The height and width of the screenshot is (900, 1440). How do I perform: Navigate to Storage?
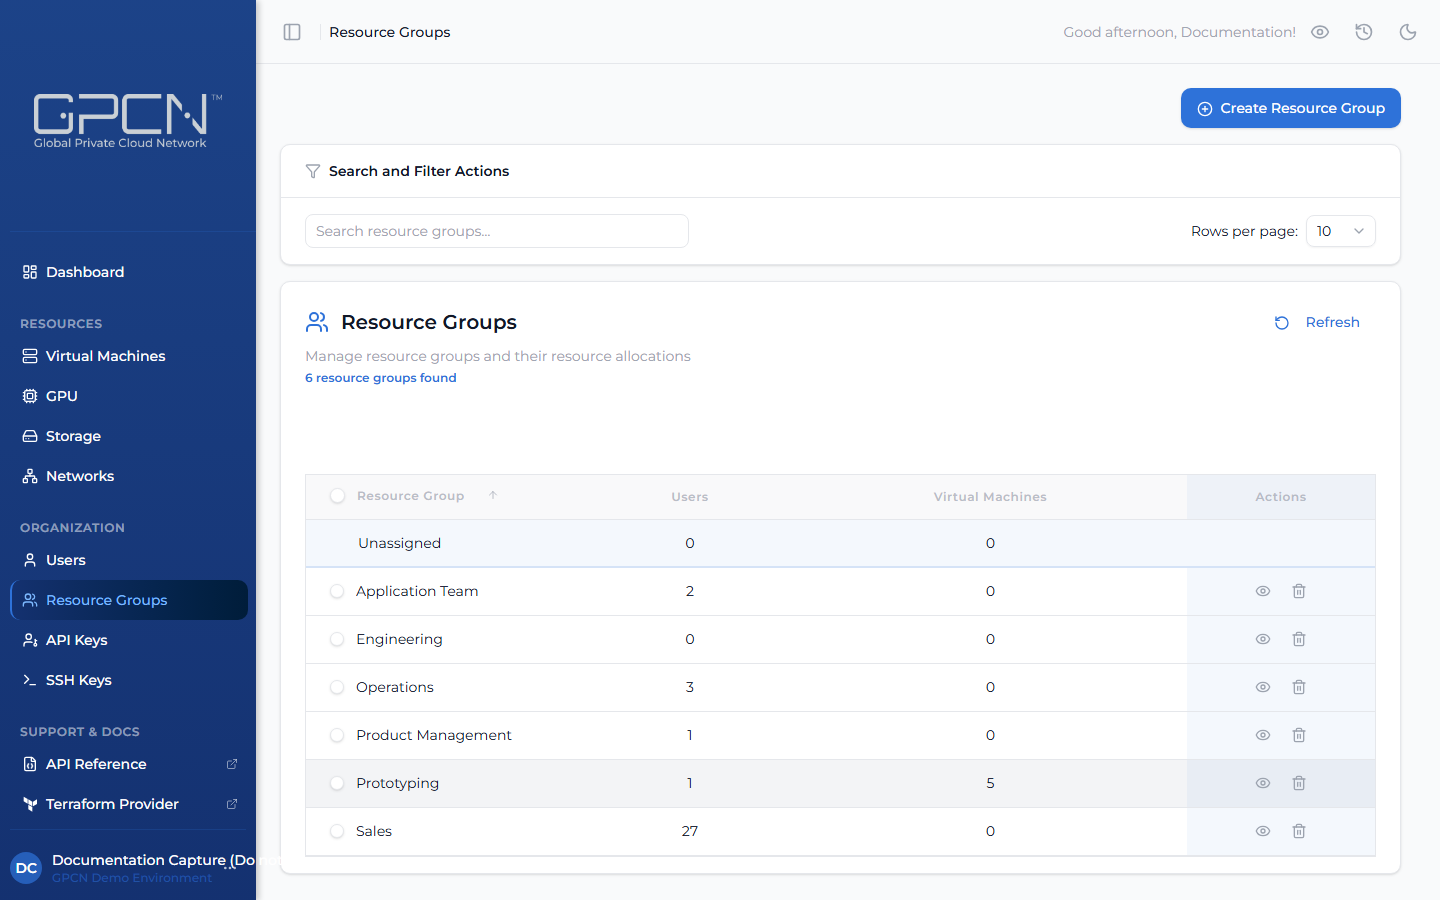click(129, 436)
